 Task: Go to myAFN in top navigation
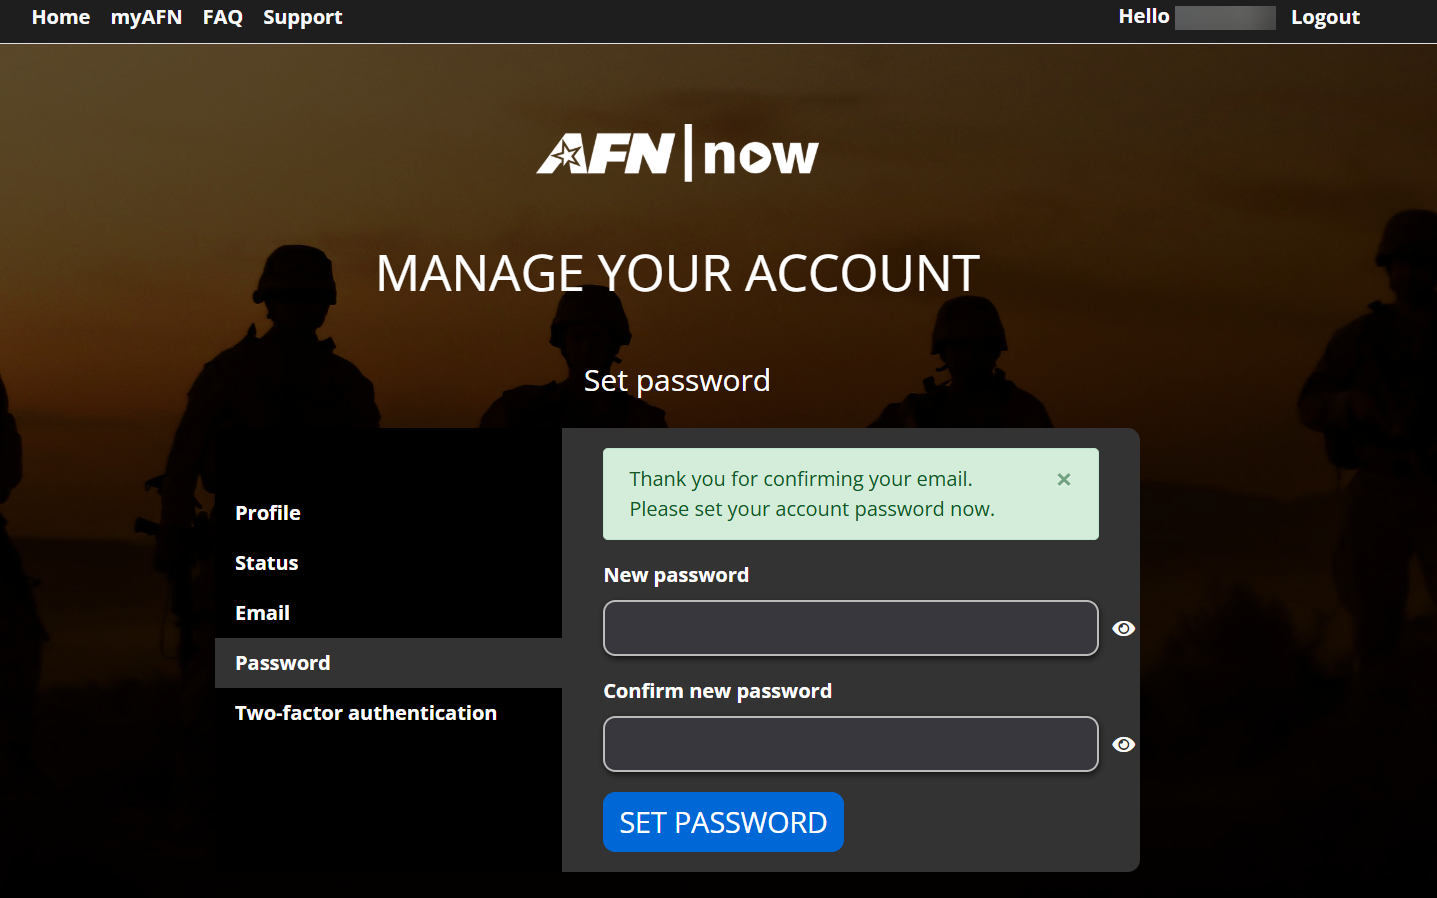click(146, 17)
